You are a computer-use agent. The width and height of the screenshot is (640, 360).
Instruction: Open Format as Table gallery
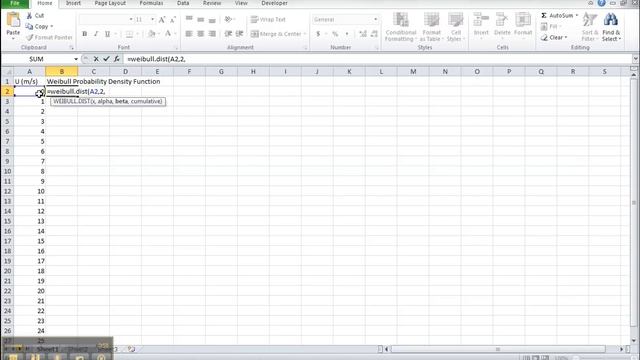[431, 27]
